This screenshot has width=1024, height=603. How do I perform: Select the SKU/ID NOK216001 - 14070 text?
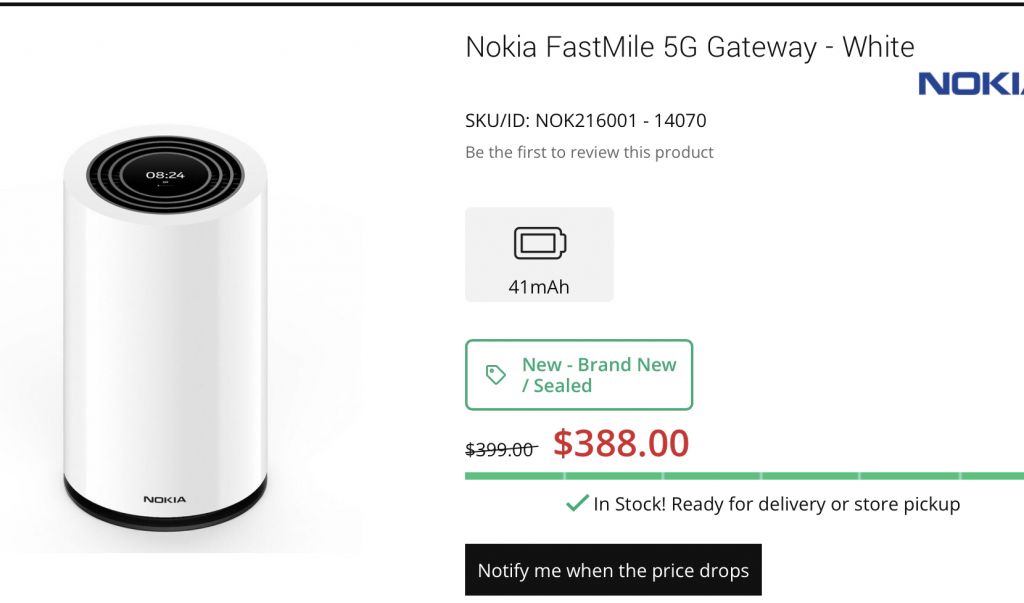tap(584, 120)
